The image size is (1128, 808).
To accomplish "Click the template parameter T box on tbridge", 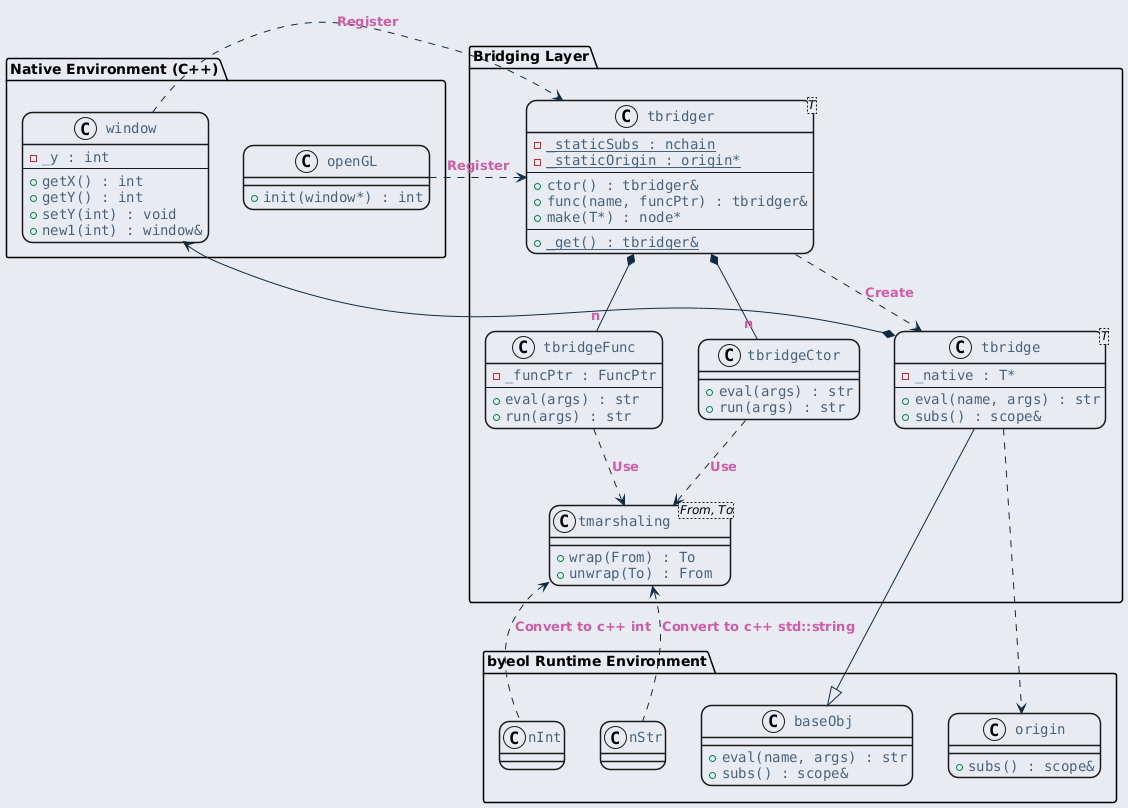I will [1104, 335].
